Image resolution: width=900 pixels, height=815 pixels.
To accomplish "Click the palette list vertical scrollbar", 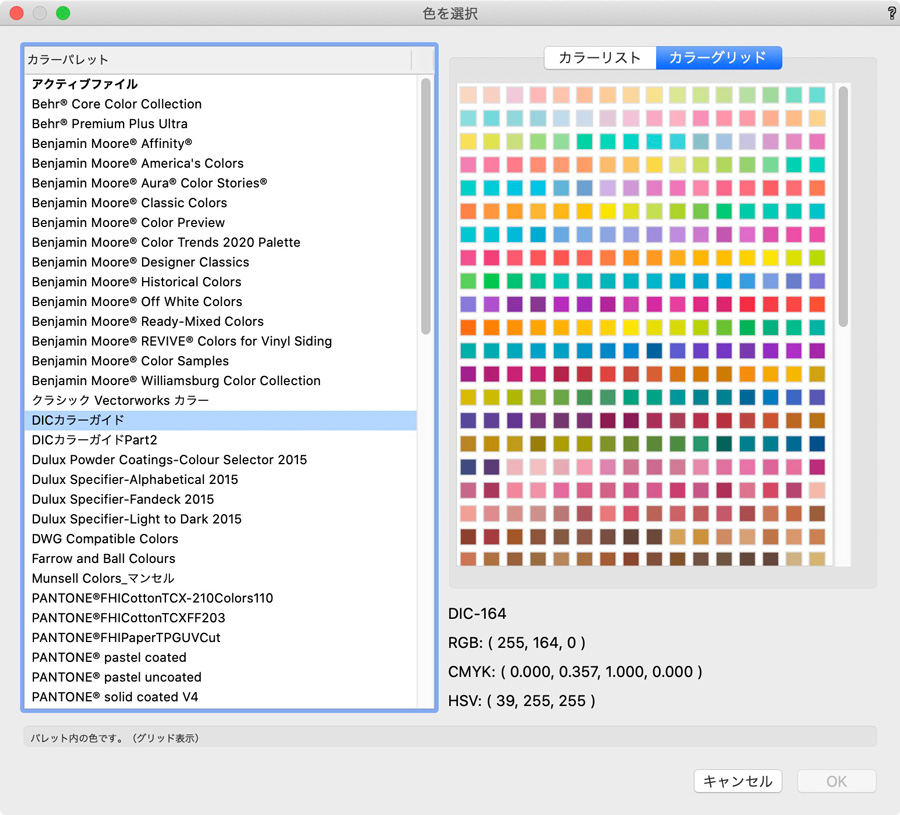I will pos(425,207).
